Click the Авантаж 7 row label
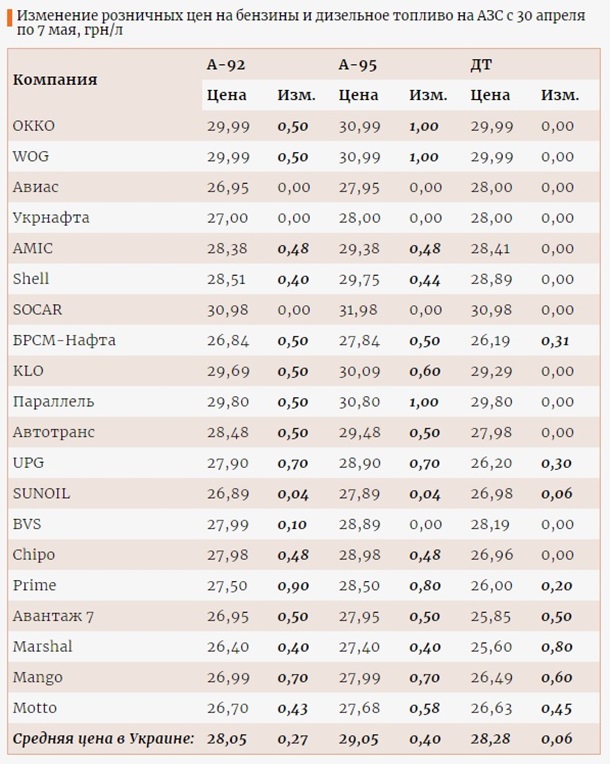 [51, 616]
